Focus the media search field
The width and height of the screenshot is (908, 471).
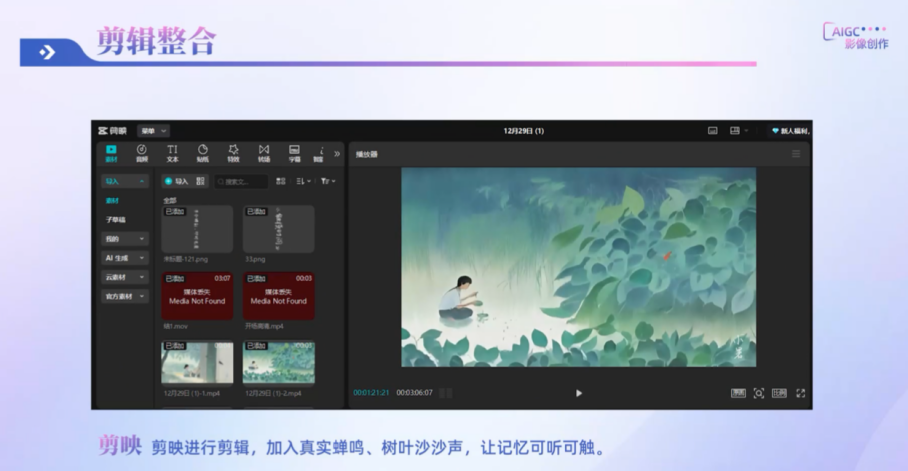click(x=241, y=181)
